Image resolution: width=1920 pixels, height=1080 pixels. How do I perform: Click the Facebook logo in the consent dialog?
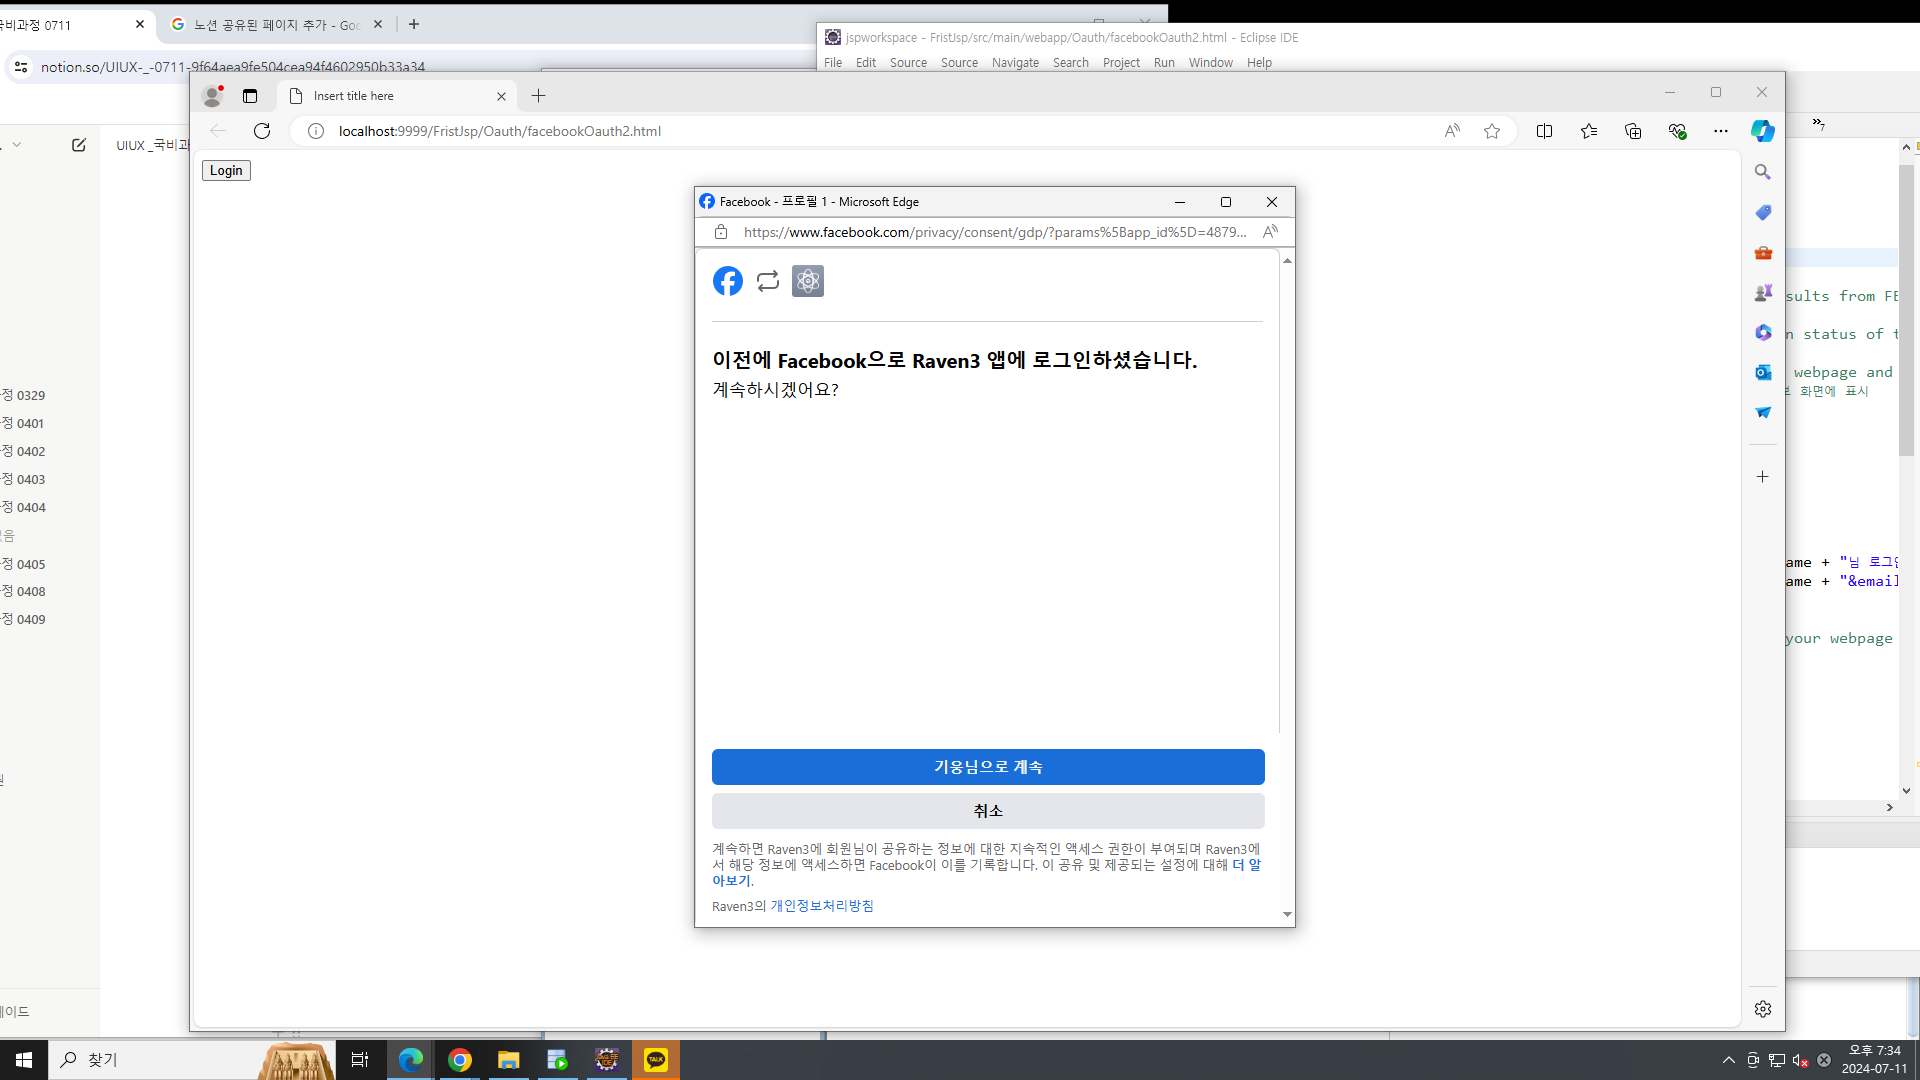pyautogui.click(x=728, y=281)
